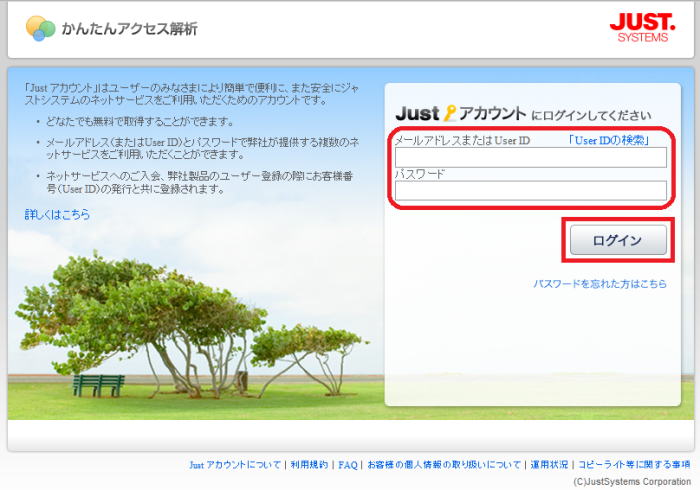Click the パスワード label above its field
700x490 pixels.
tap(420, 174)
